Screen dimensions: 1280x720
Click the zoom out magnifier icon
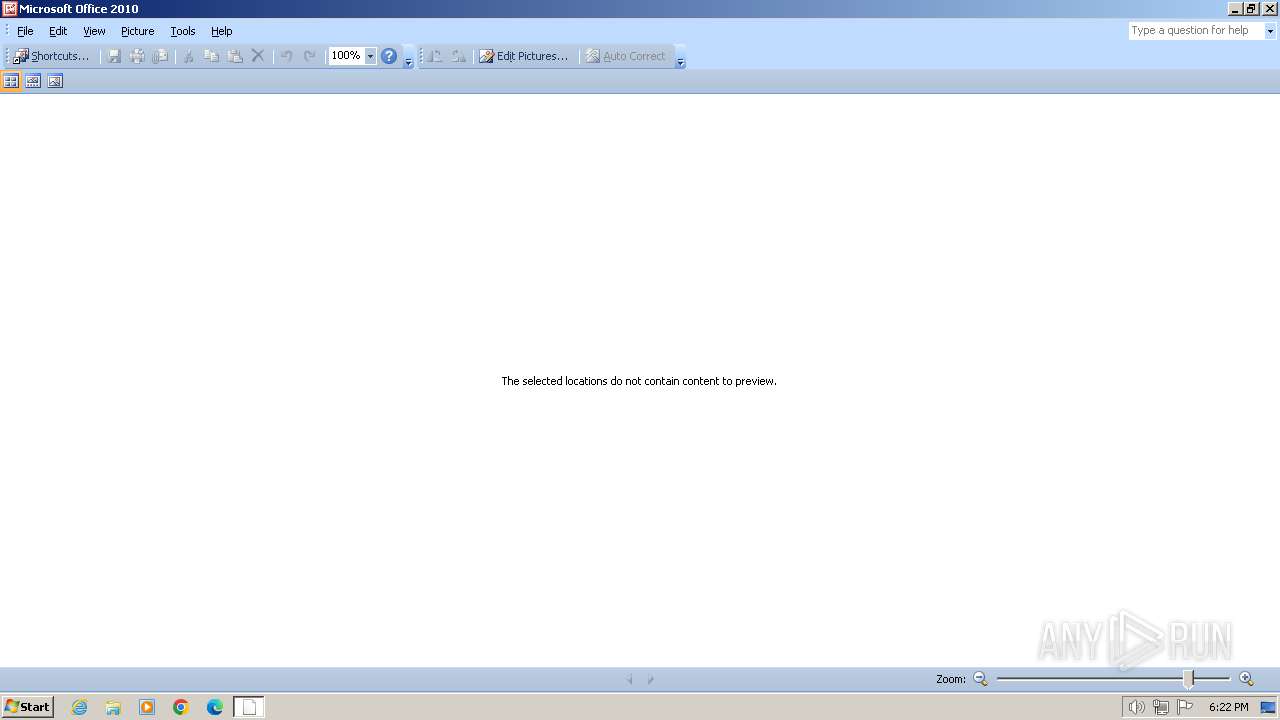pyautogui.click(x=980, y=679)
